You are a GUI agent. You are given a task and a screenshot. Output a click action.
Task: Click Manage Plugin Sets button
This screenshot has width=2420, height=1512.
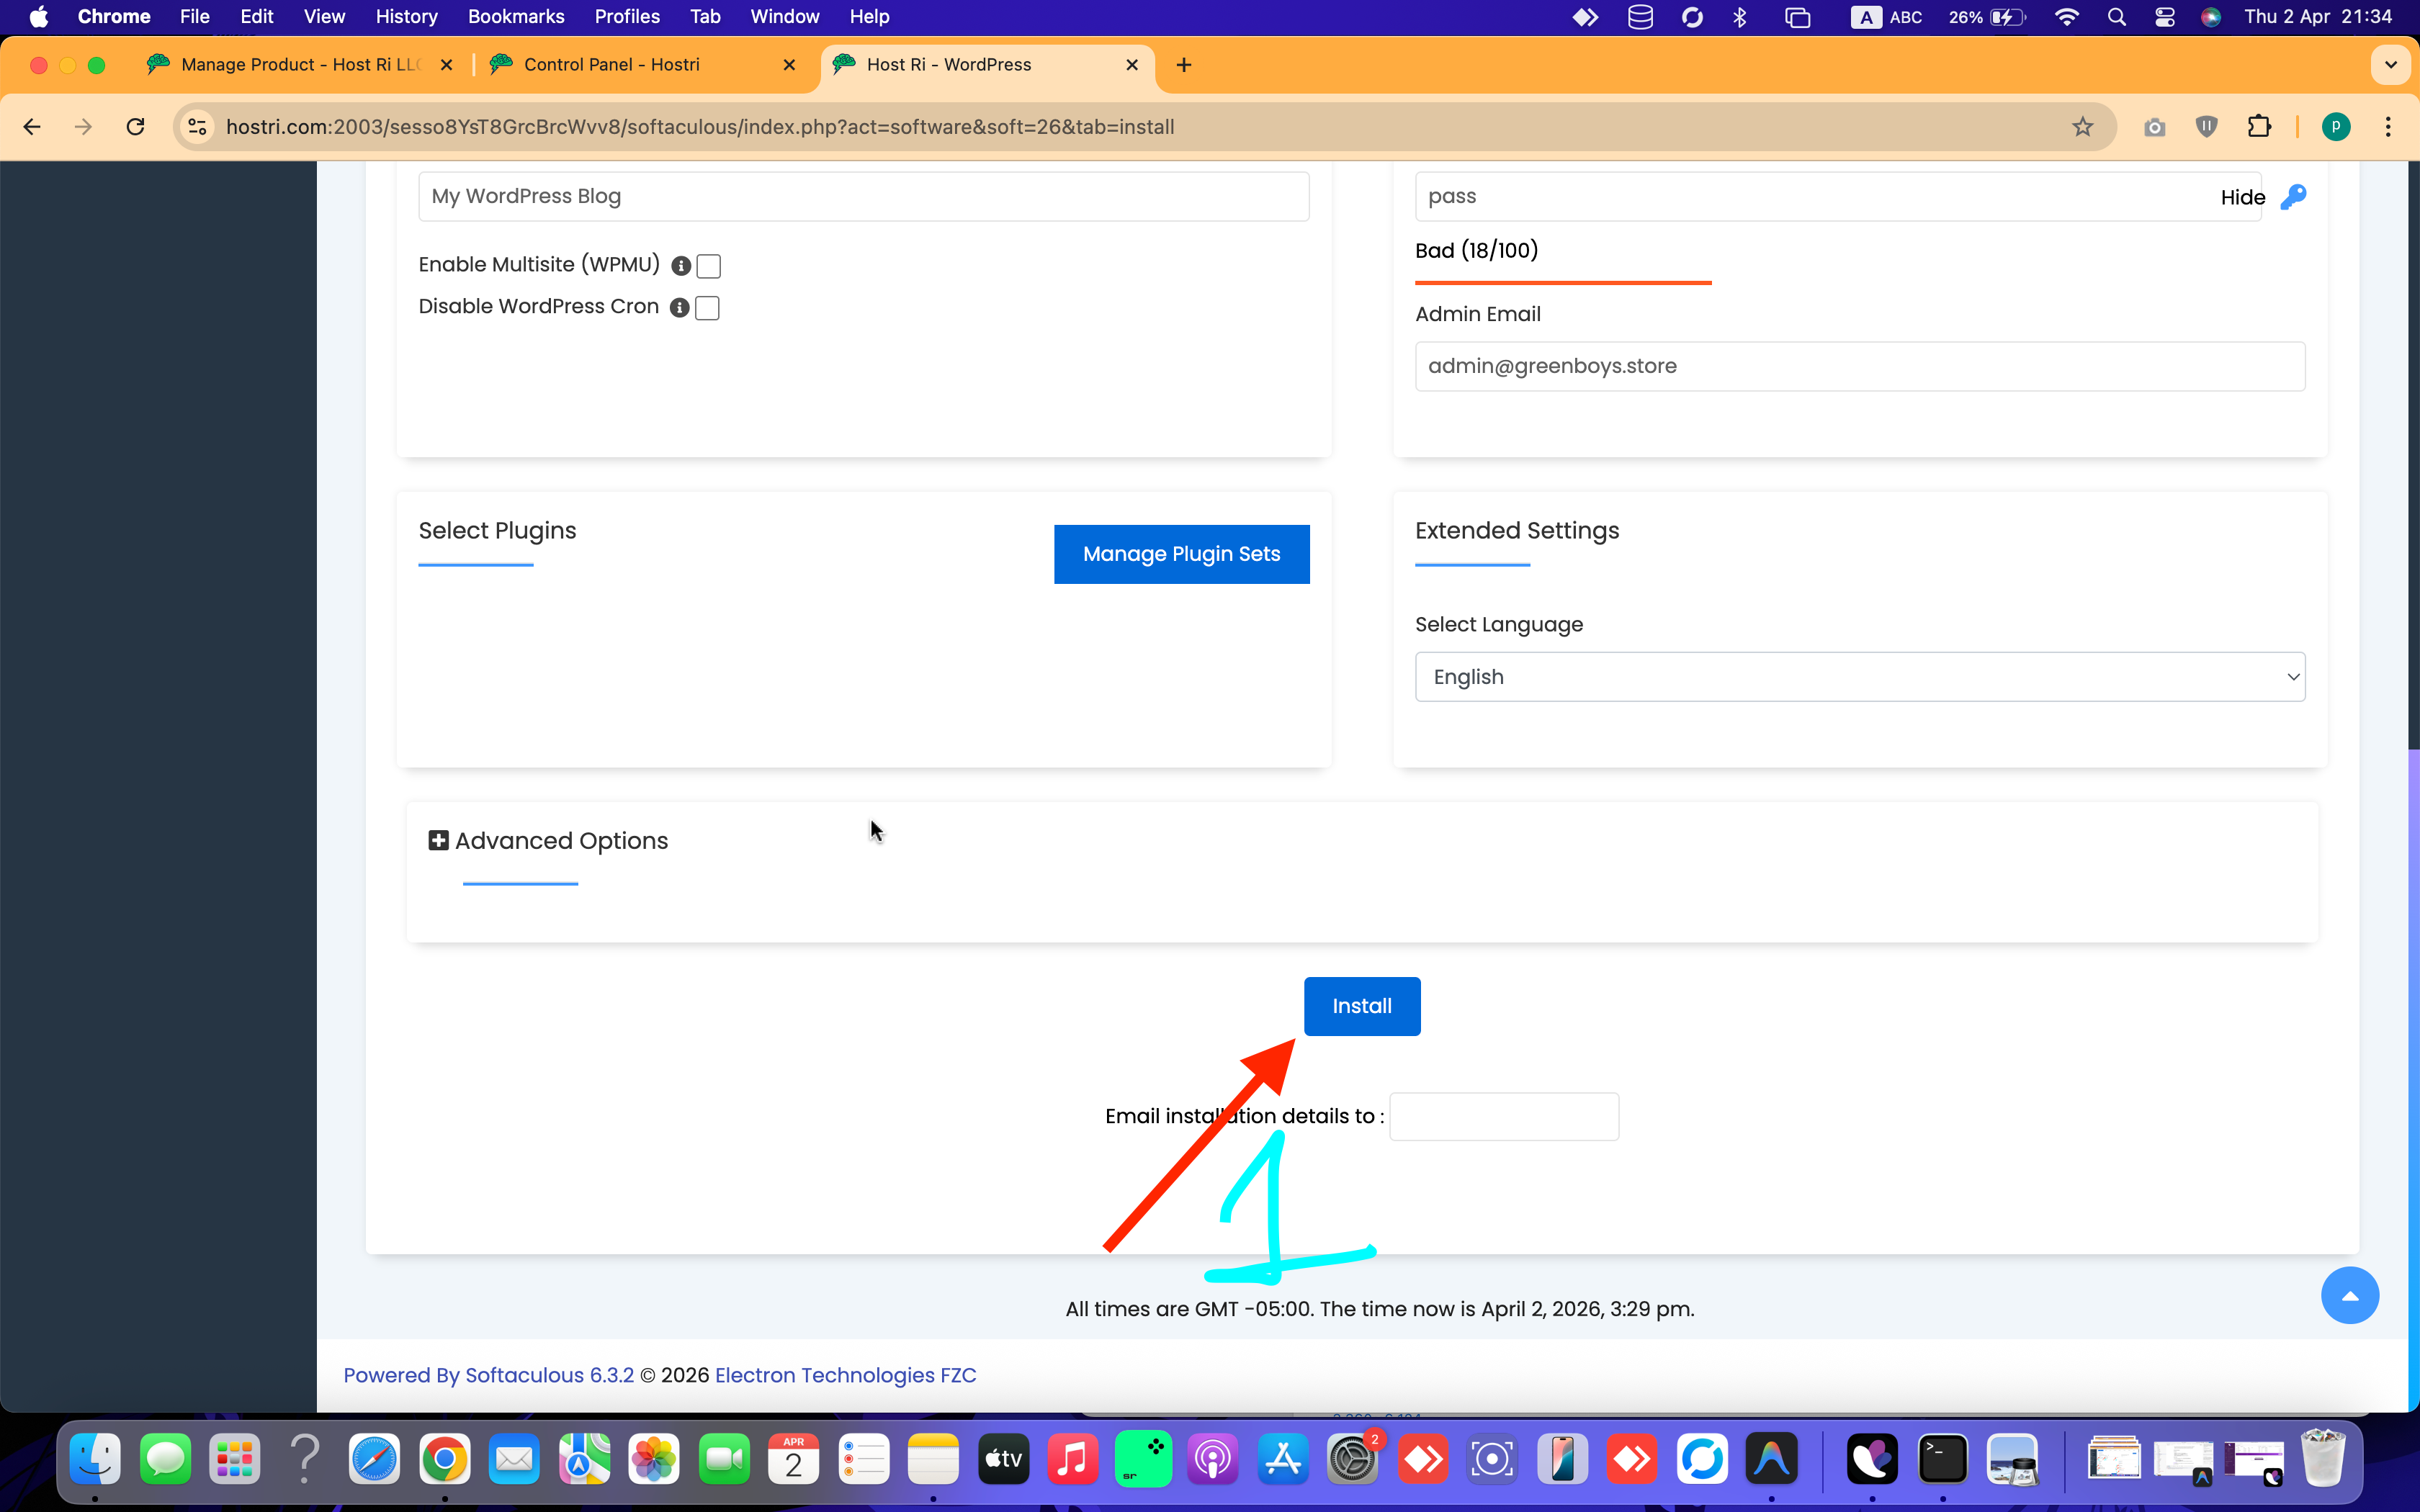[1181, 554]
